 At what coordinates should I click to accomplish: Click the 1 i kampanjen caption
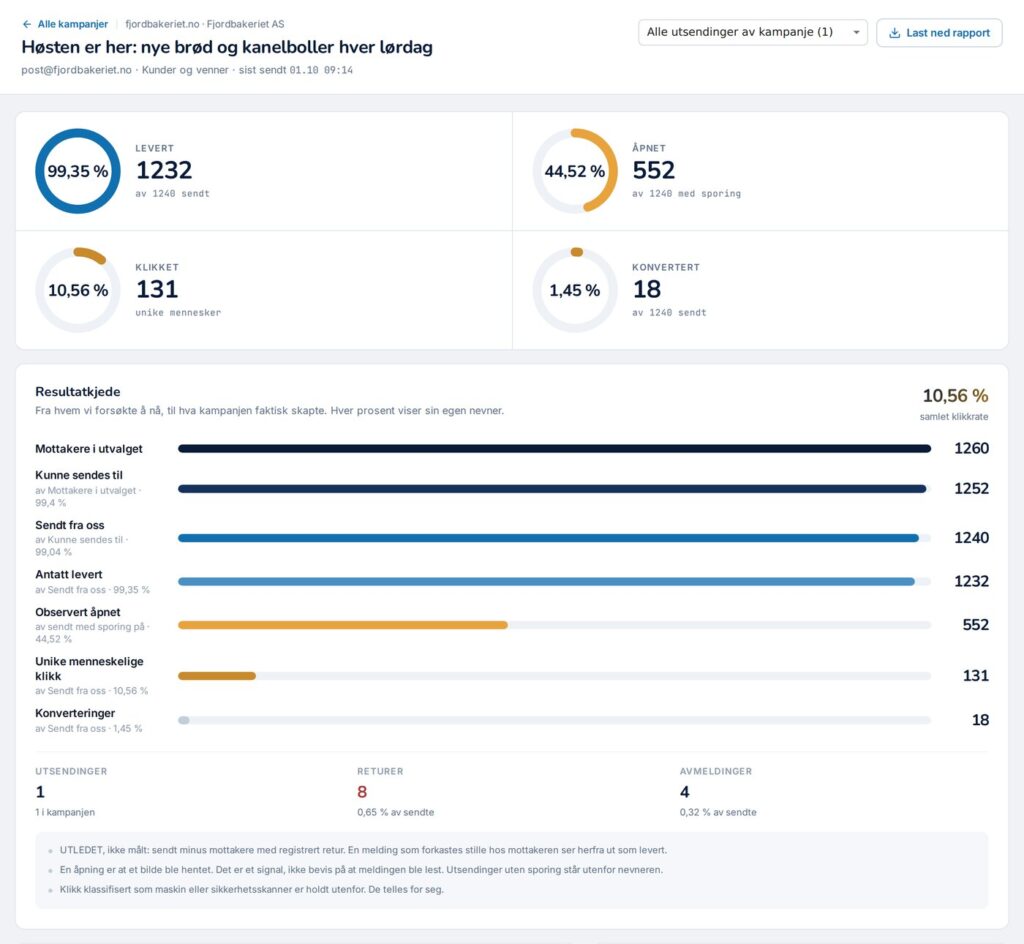point(65,812)
